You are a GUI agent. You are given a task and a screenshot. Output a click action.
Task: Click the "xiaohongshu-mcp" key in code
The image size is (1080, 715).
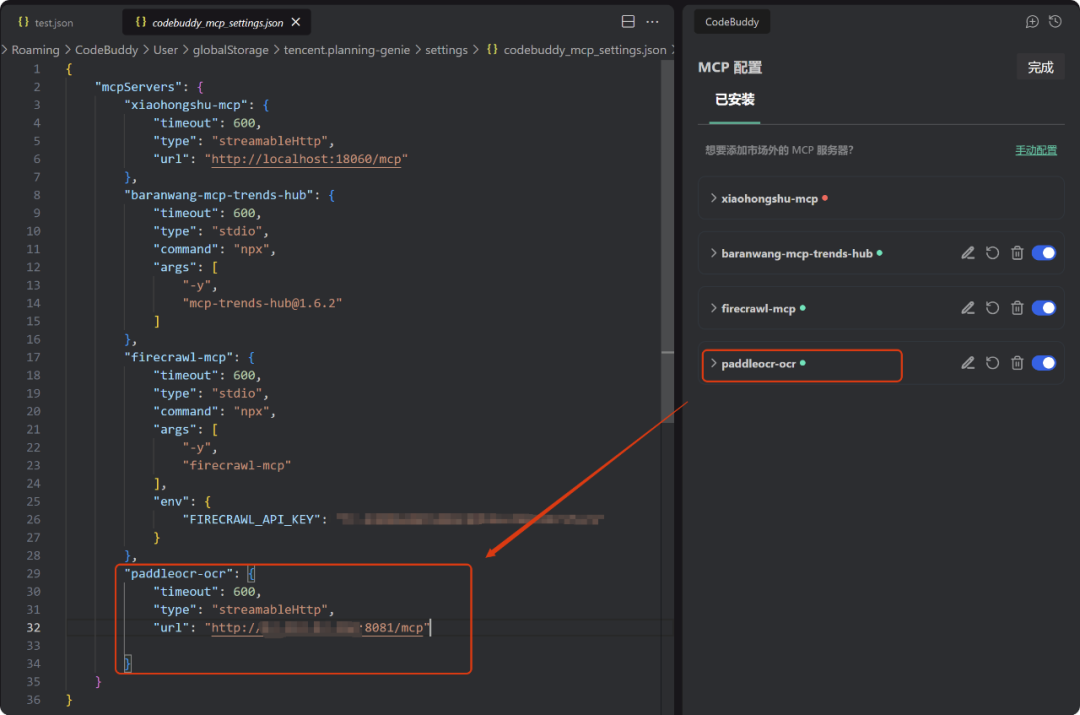tap(186, 105)
